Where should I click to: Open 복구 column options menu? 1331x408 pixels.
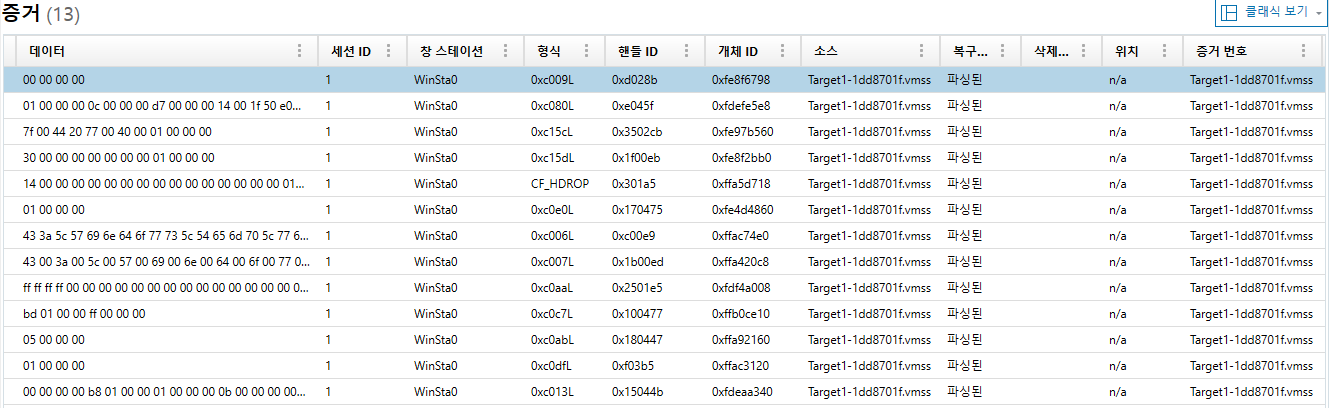tap(1003, 51)
